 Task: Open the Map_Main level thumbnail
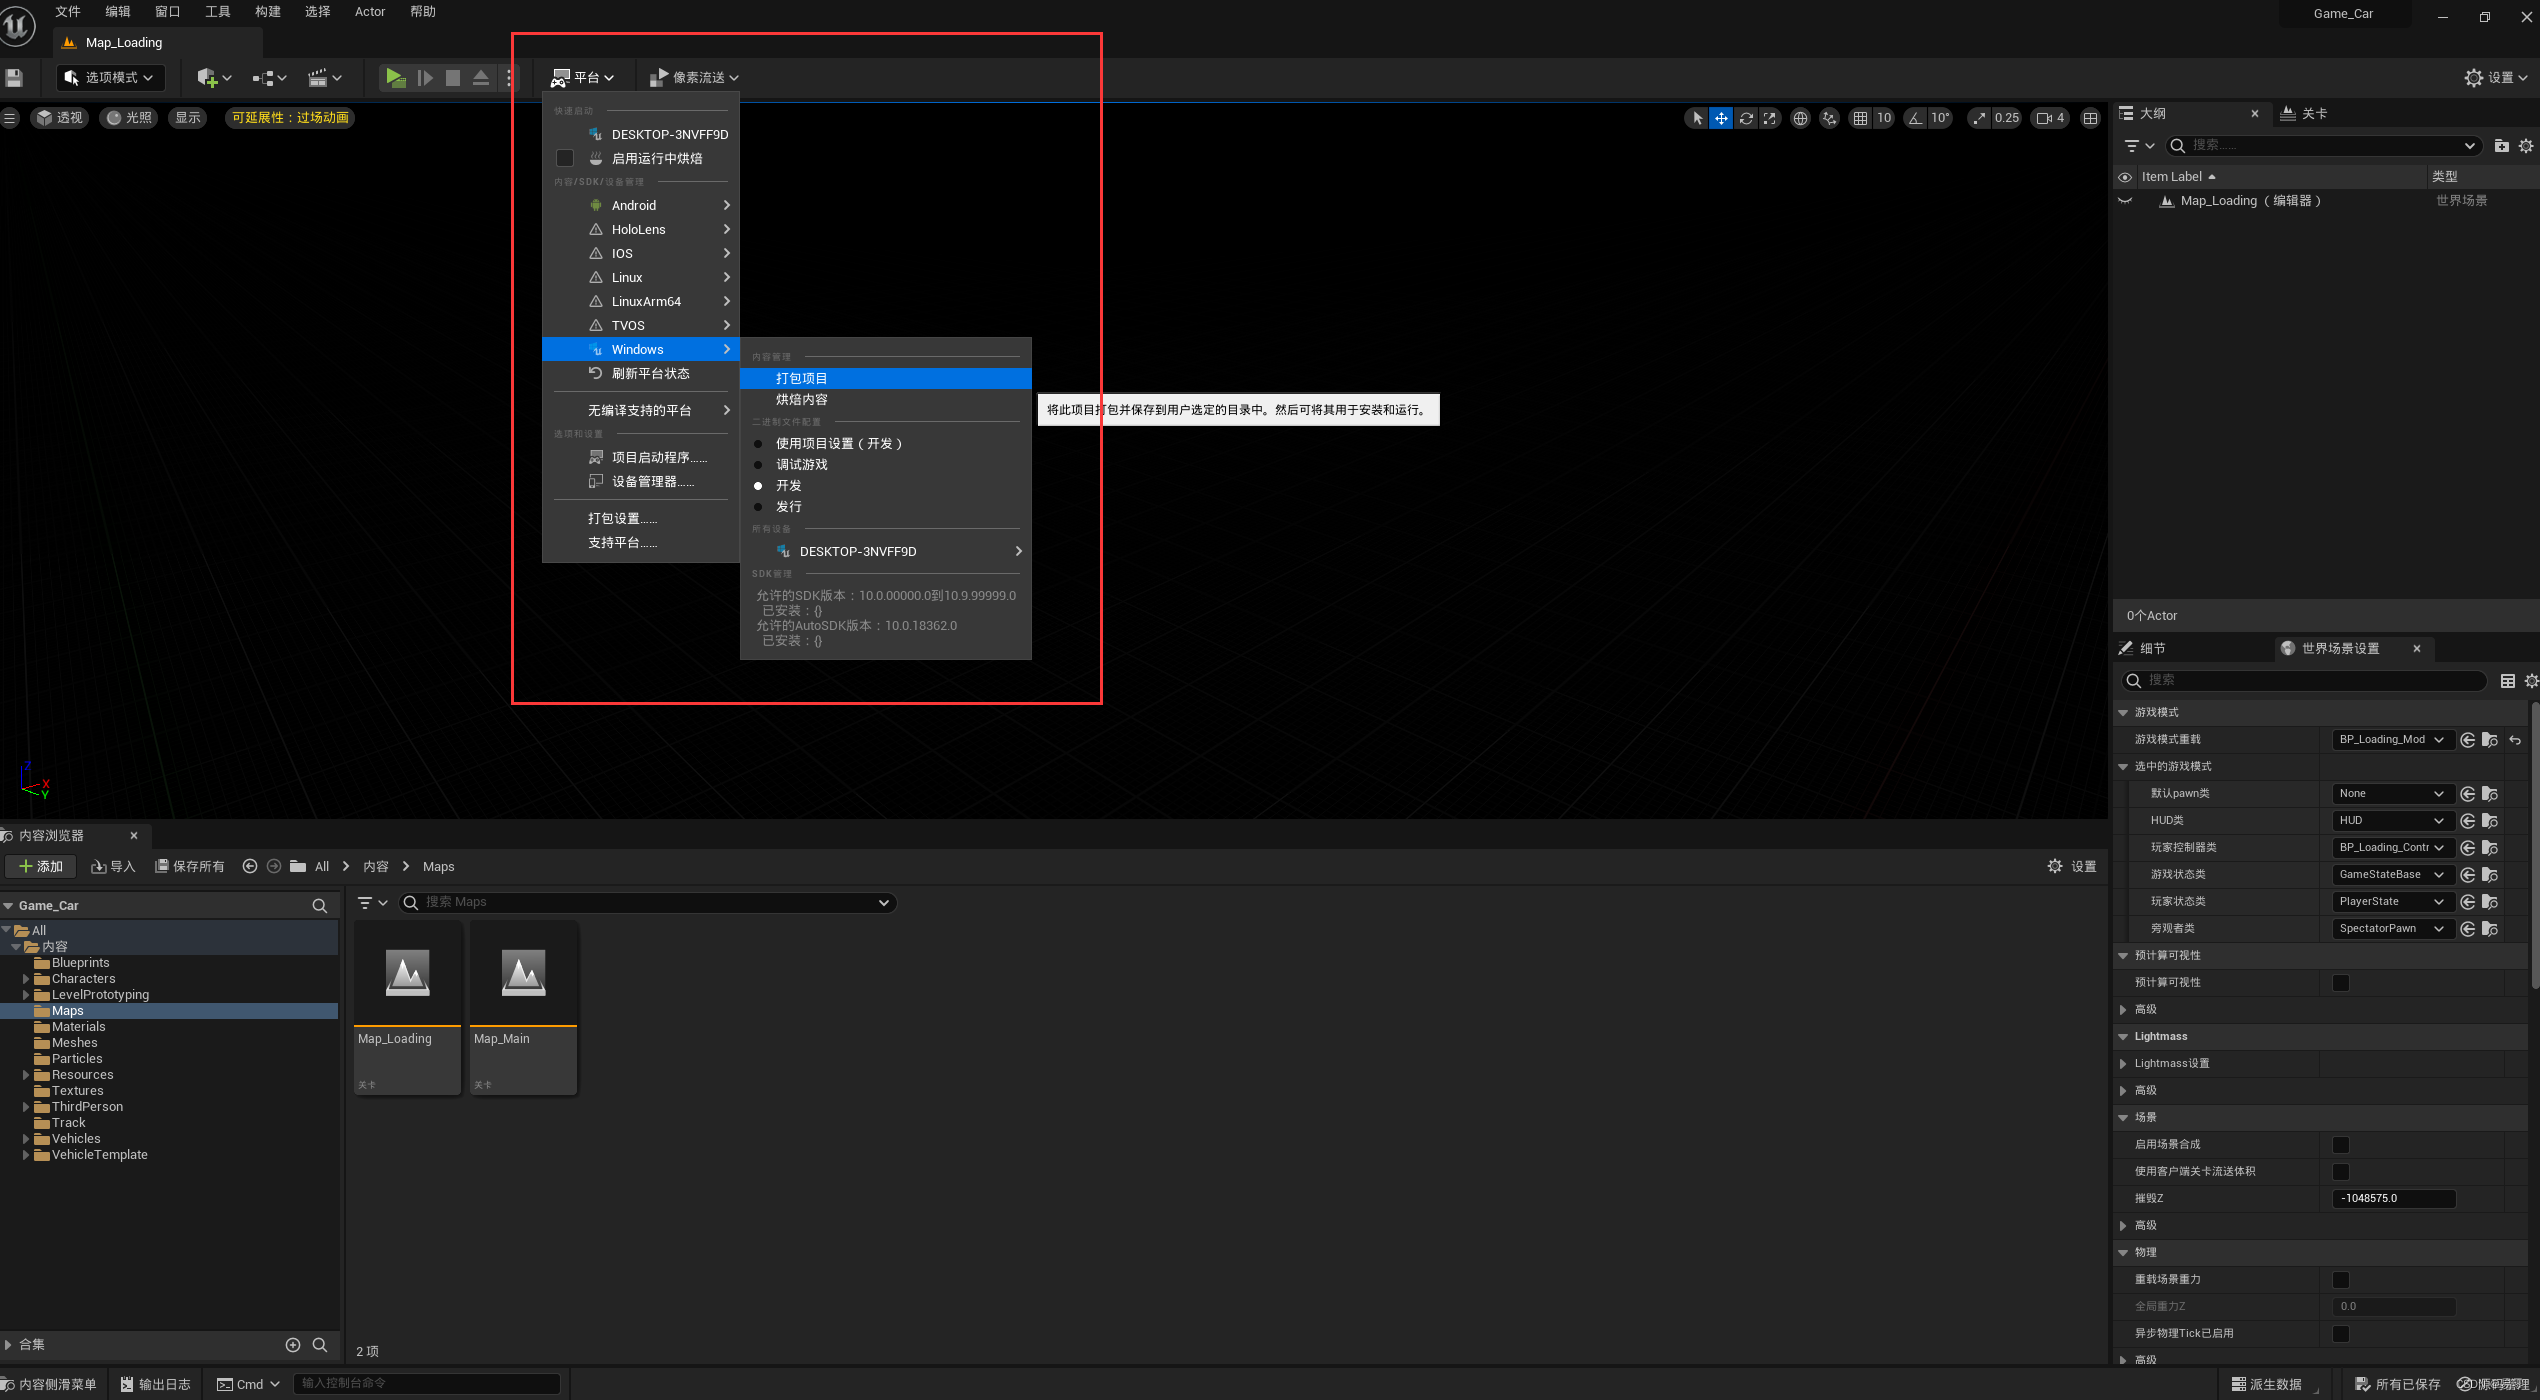click(523, 975)
